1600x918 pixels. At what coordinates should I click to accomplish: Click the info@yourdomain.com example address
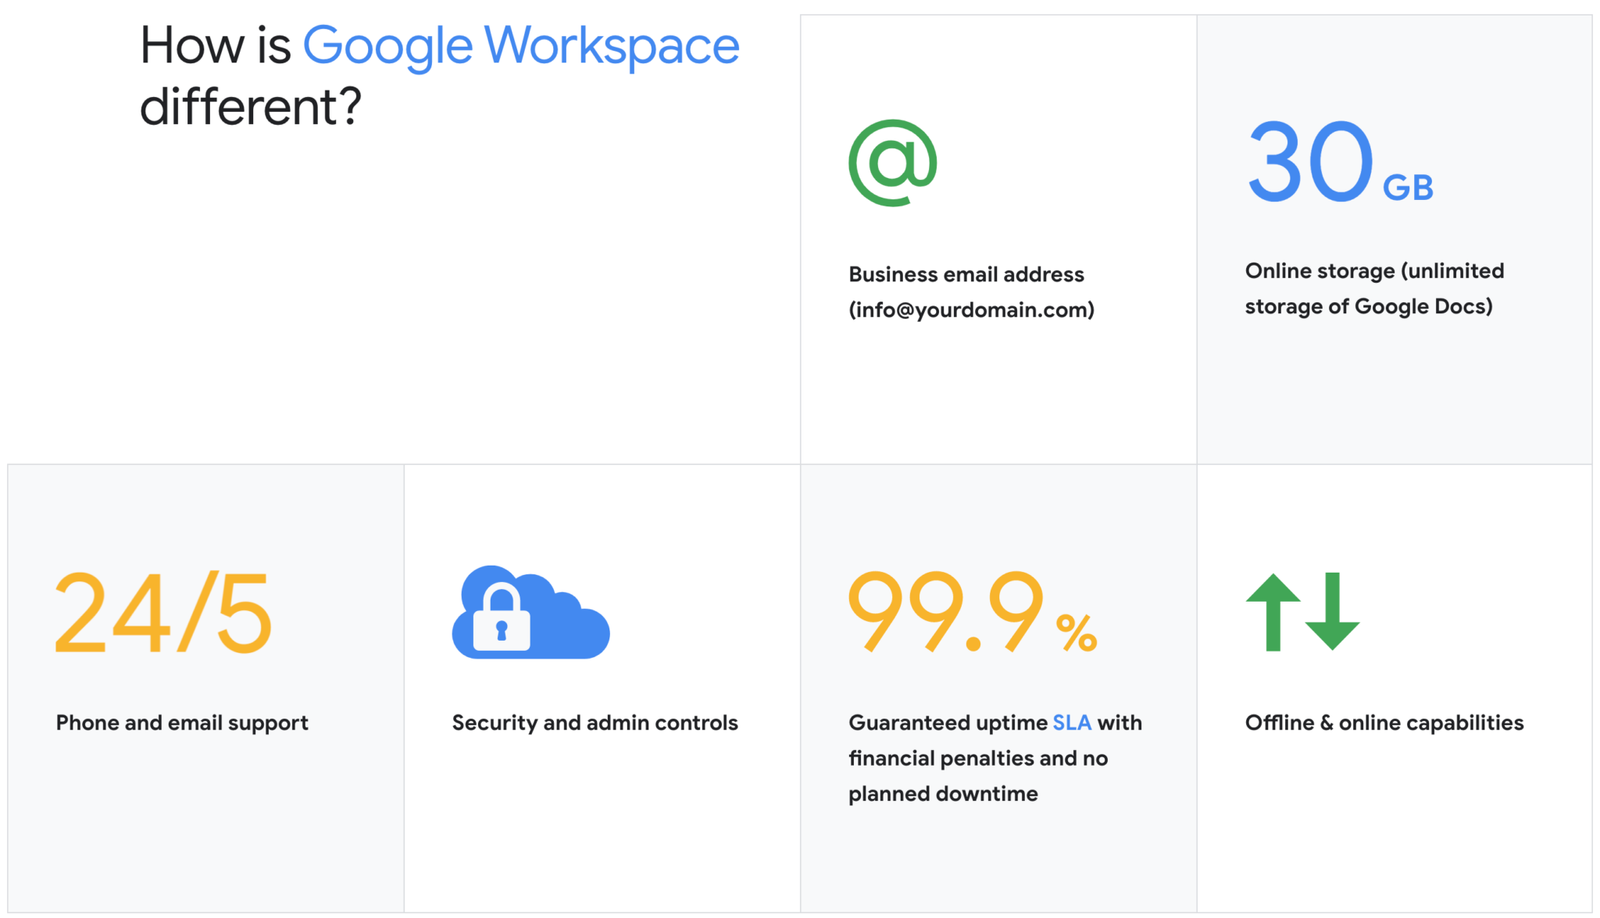pos(971,310)
